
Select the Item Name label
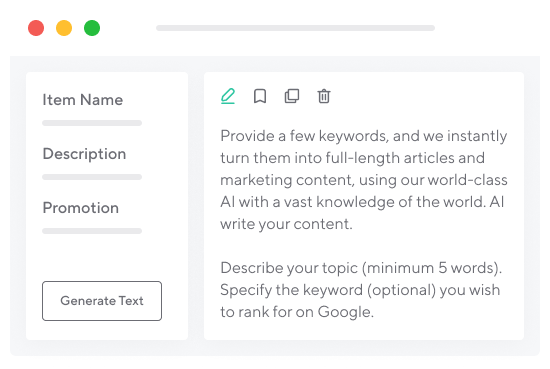83,100
